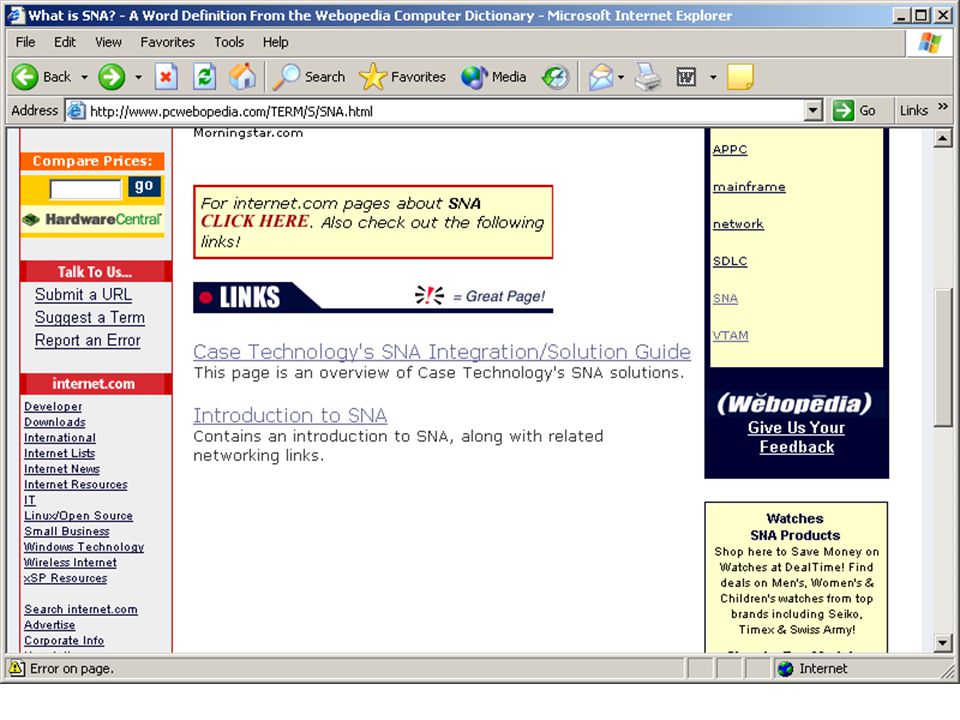Open the APPC related term link
The image size is (960, 720).
click(730, 150)
